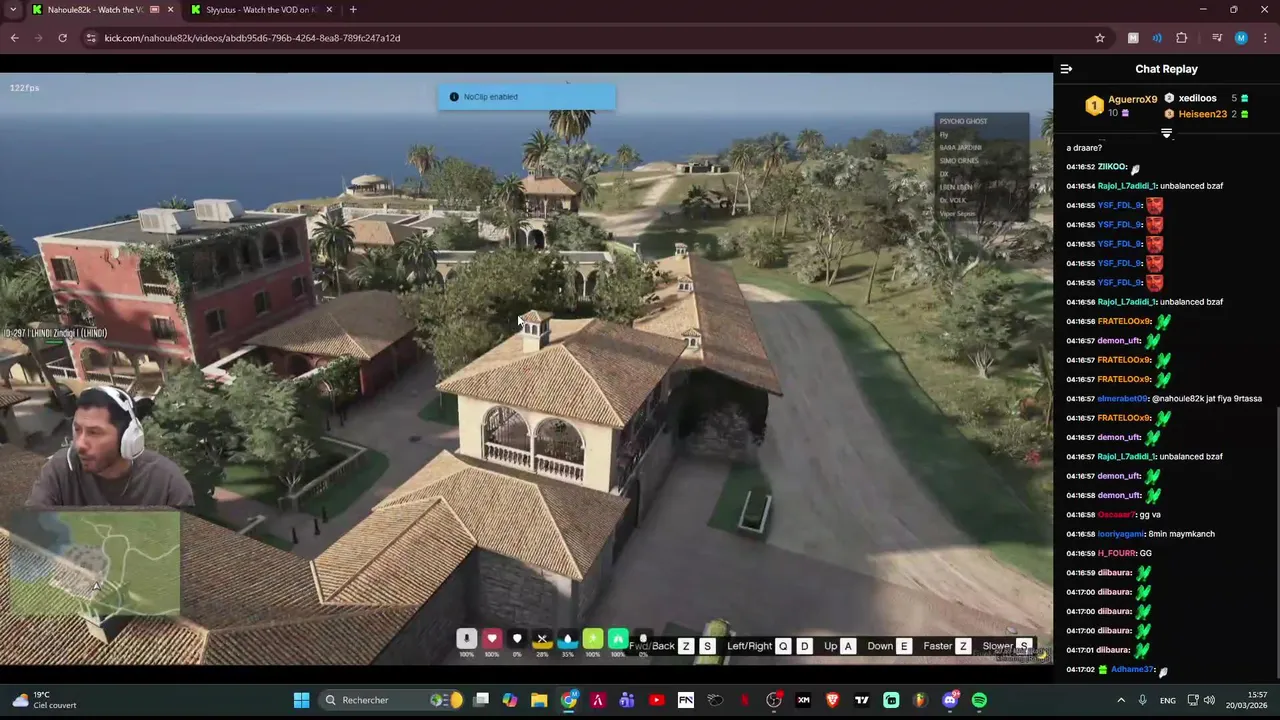
Task: Open the Chrome profile avatar M
Action: click(1241, 38)
